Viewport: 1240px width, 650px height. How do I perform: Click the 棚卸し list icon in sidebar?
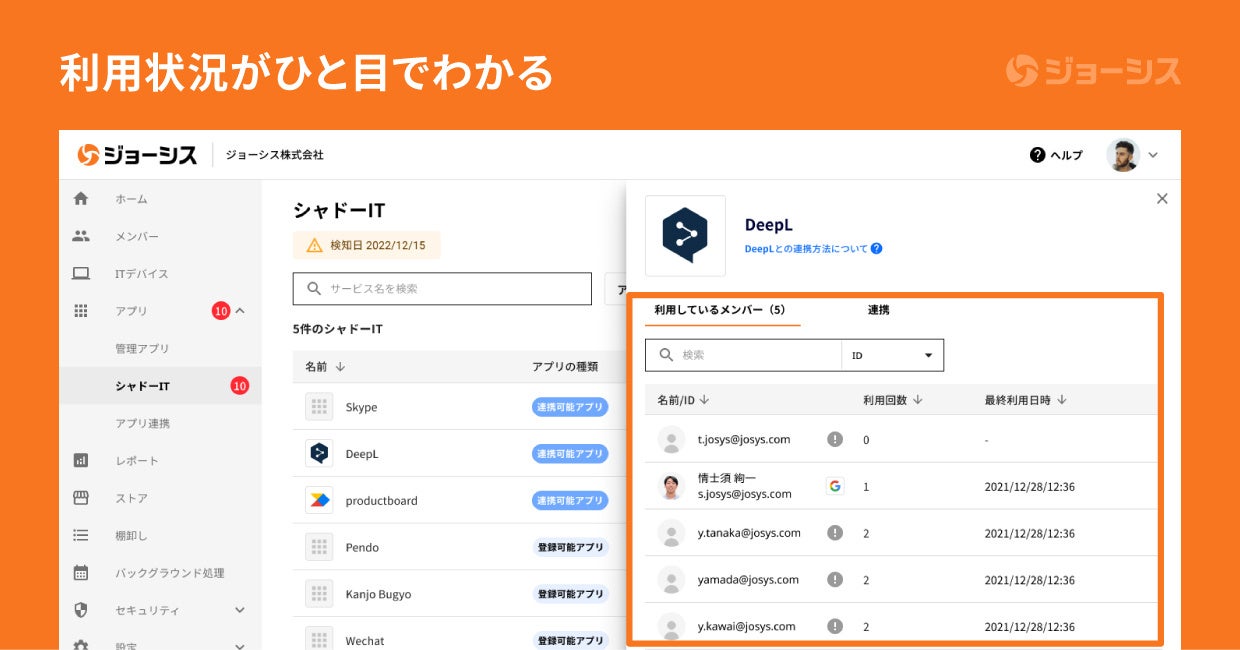[x=81, y=535]
